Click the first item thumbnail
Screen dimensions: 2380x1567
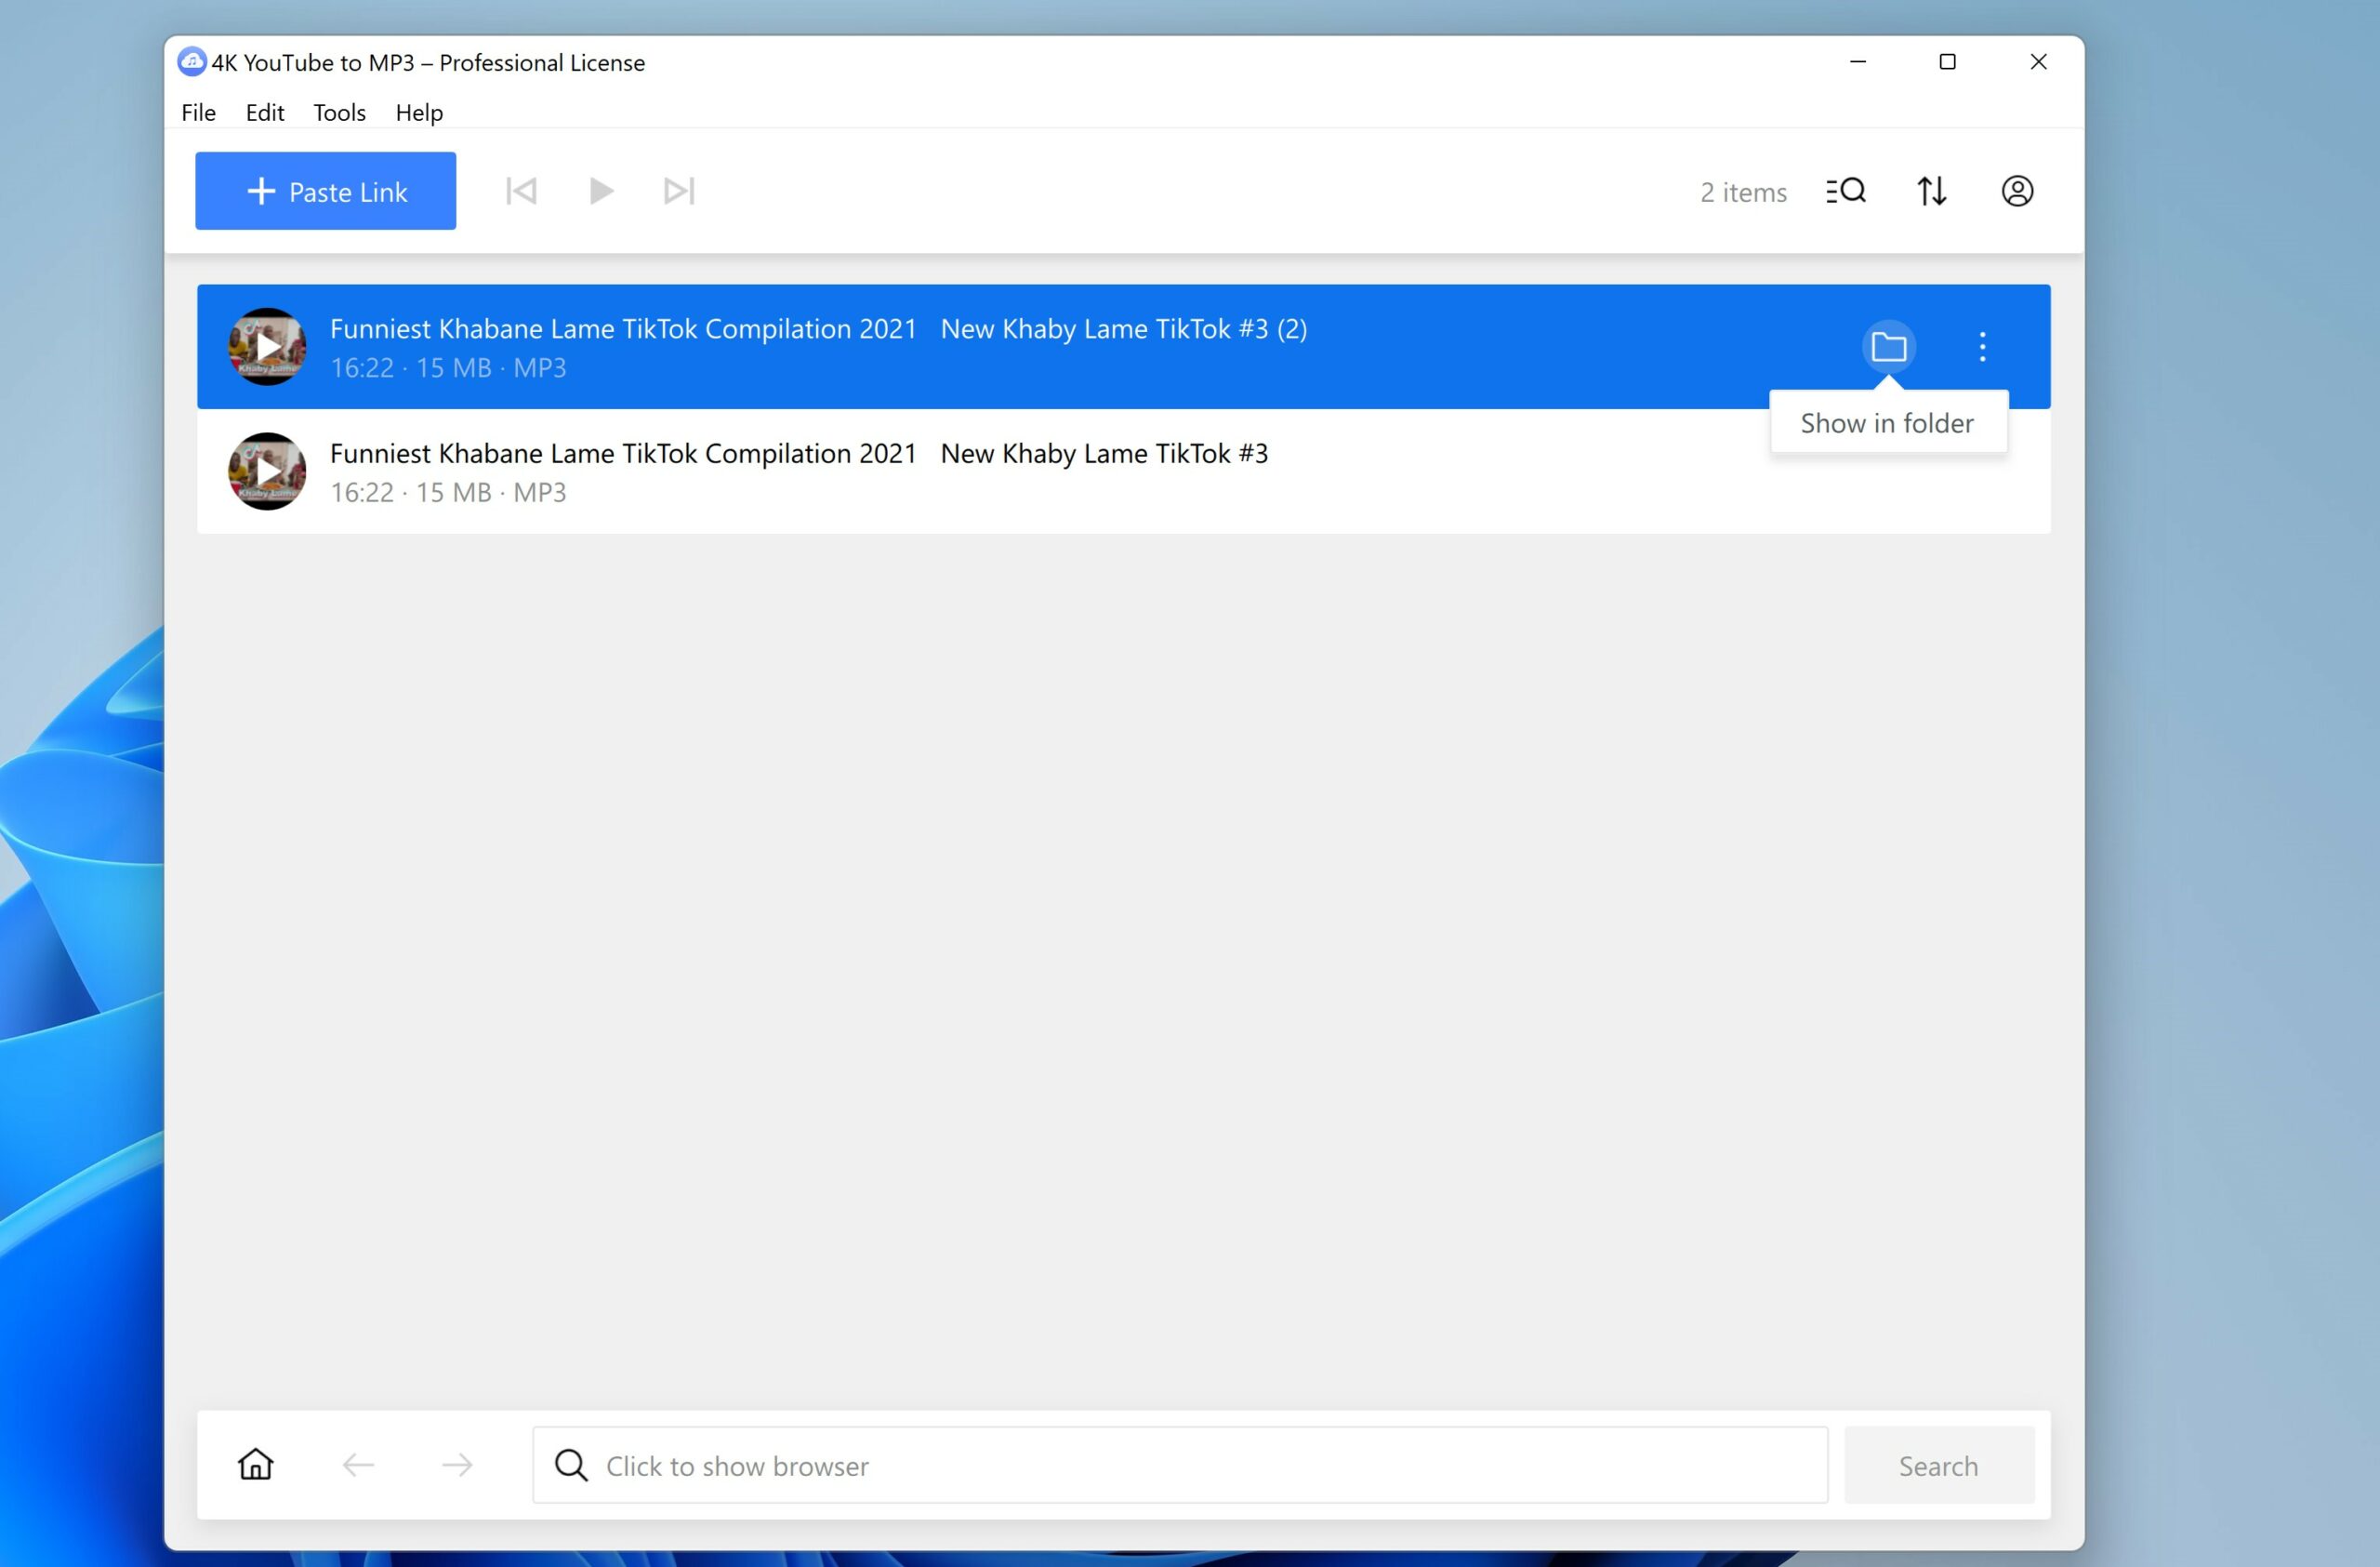(x=266, y=346)
